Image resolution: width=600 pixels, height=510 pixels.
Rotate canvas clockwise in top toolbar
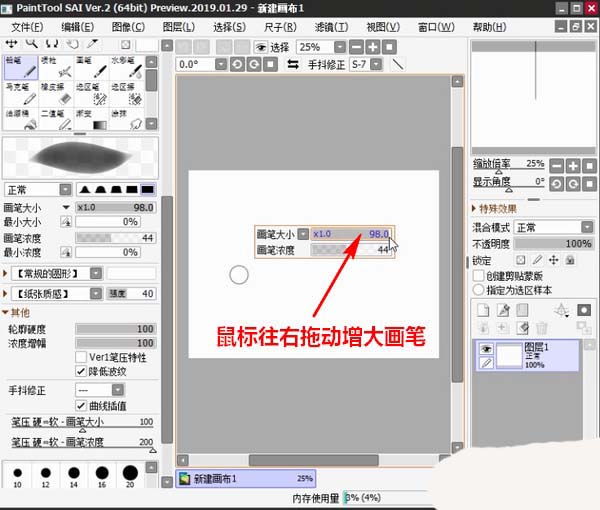[254, 64]
